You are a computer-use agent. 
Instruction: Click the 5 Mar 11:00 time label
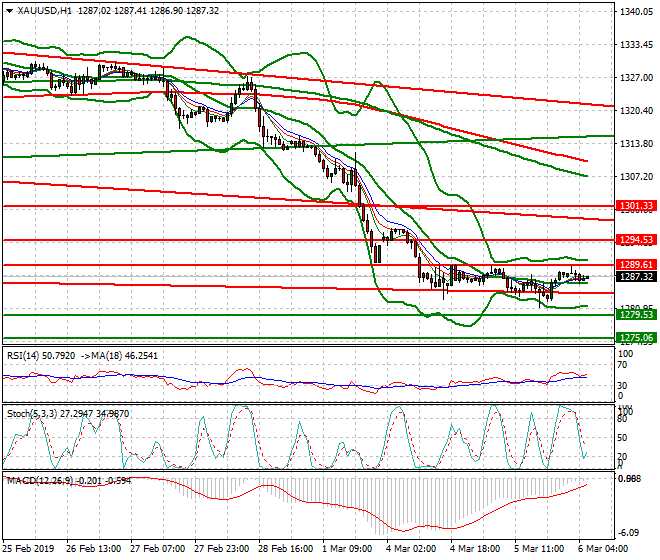point(539,549)
